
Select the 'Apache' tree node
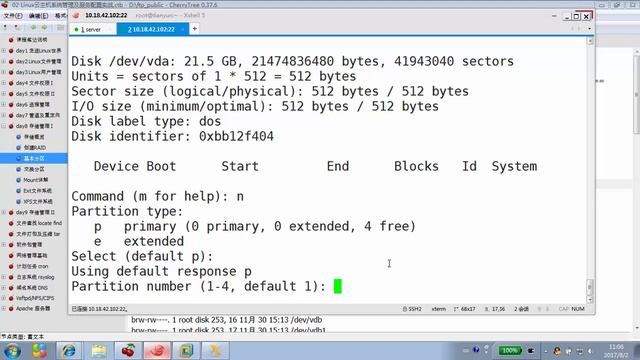point(33,309)
